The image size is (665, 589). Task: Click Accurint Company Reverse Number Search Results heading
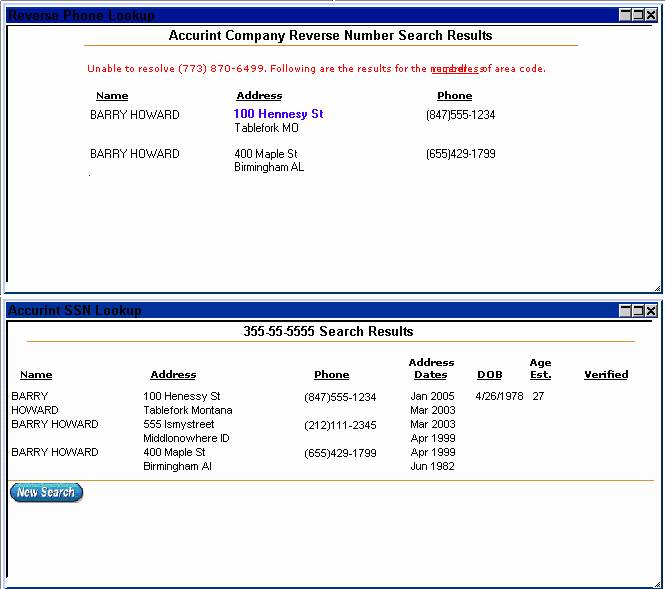pos(330,35)
